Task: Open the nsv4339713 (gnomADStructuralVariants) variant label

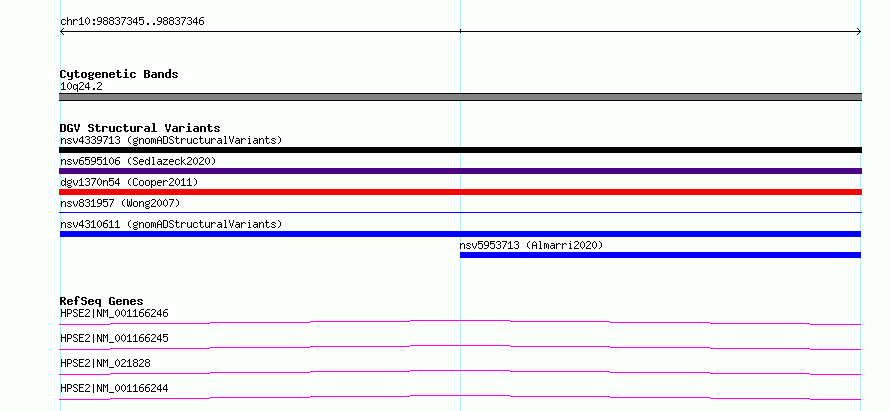Action: coord(171,140)
